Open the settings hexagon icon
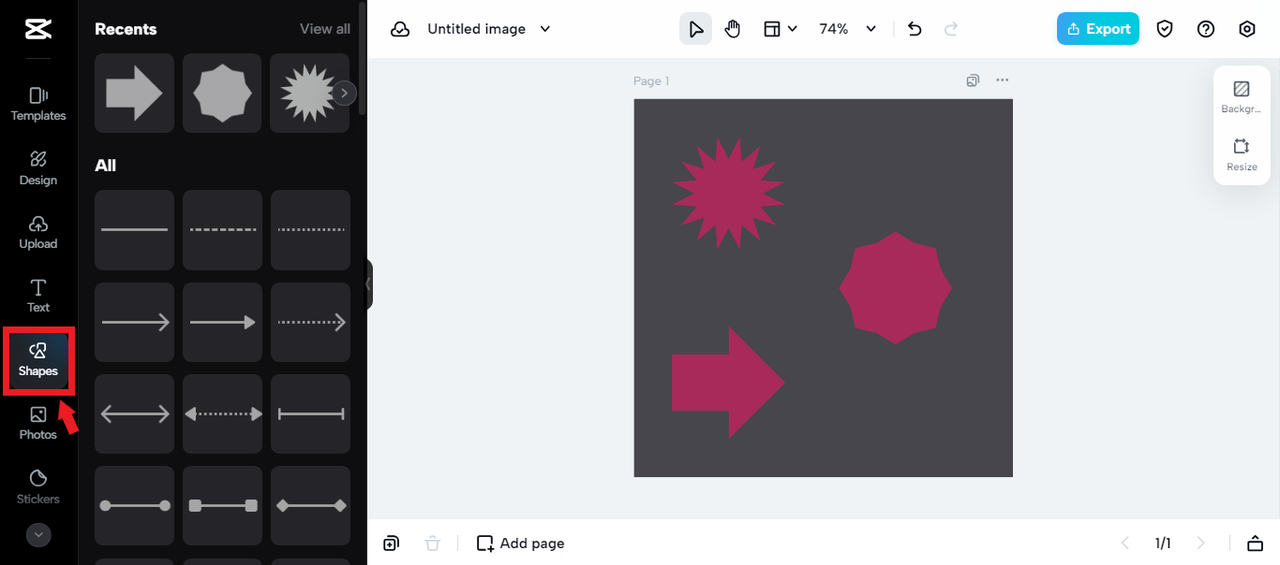Screen dimensions: 1280x565 coord(1247,29)
